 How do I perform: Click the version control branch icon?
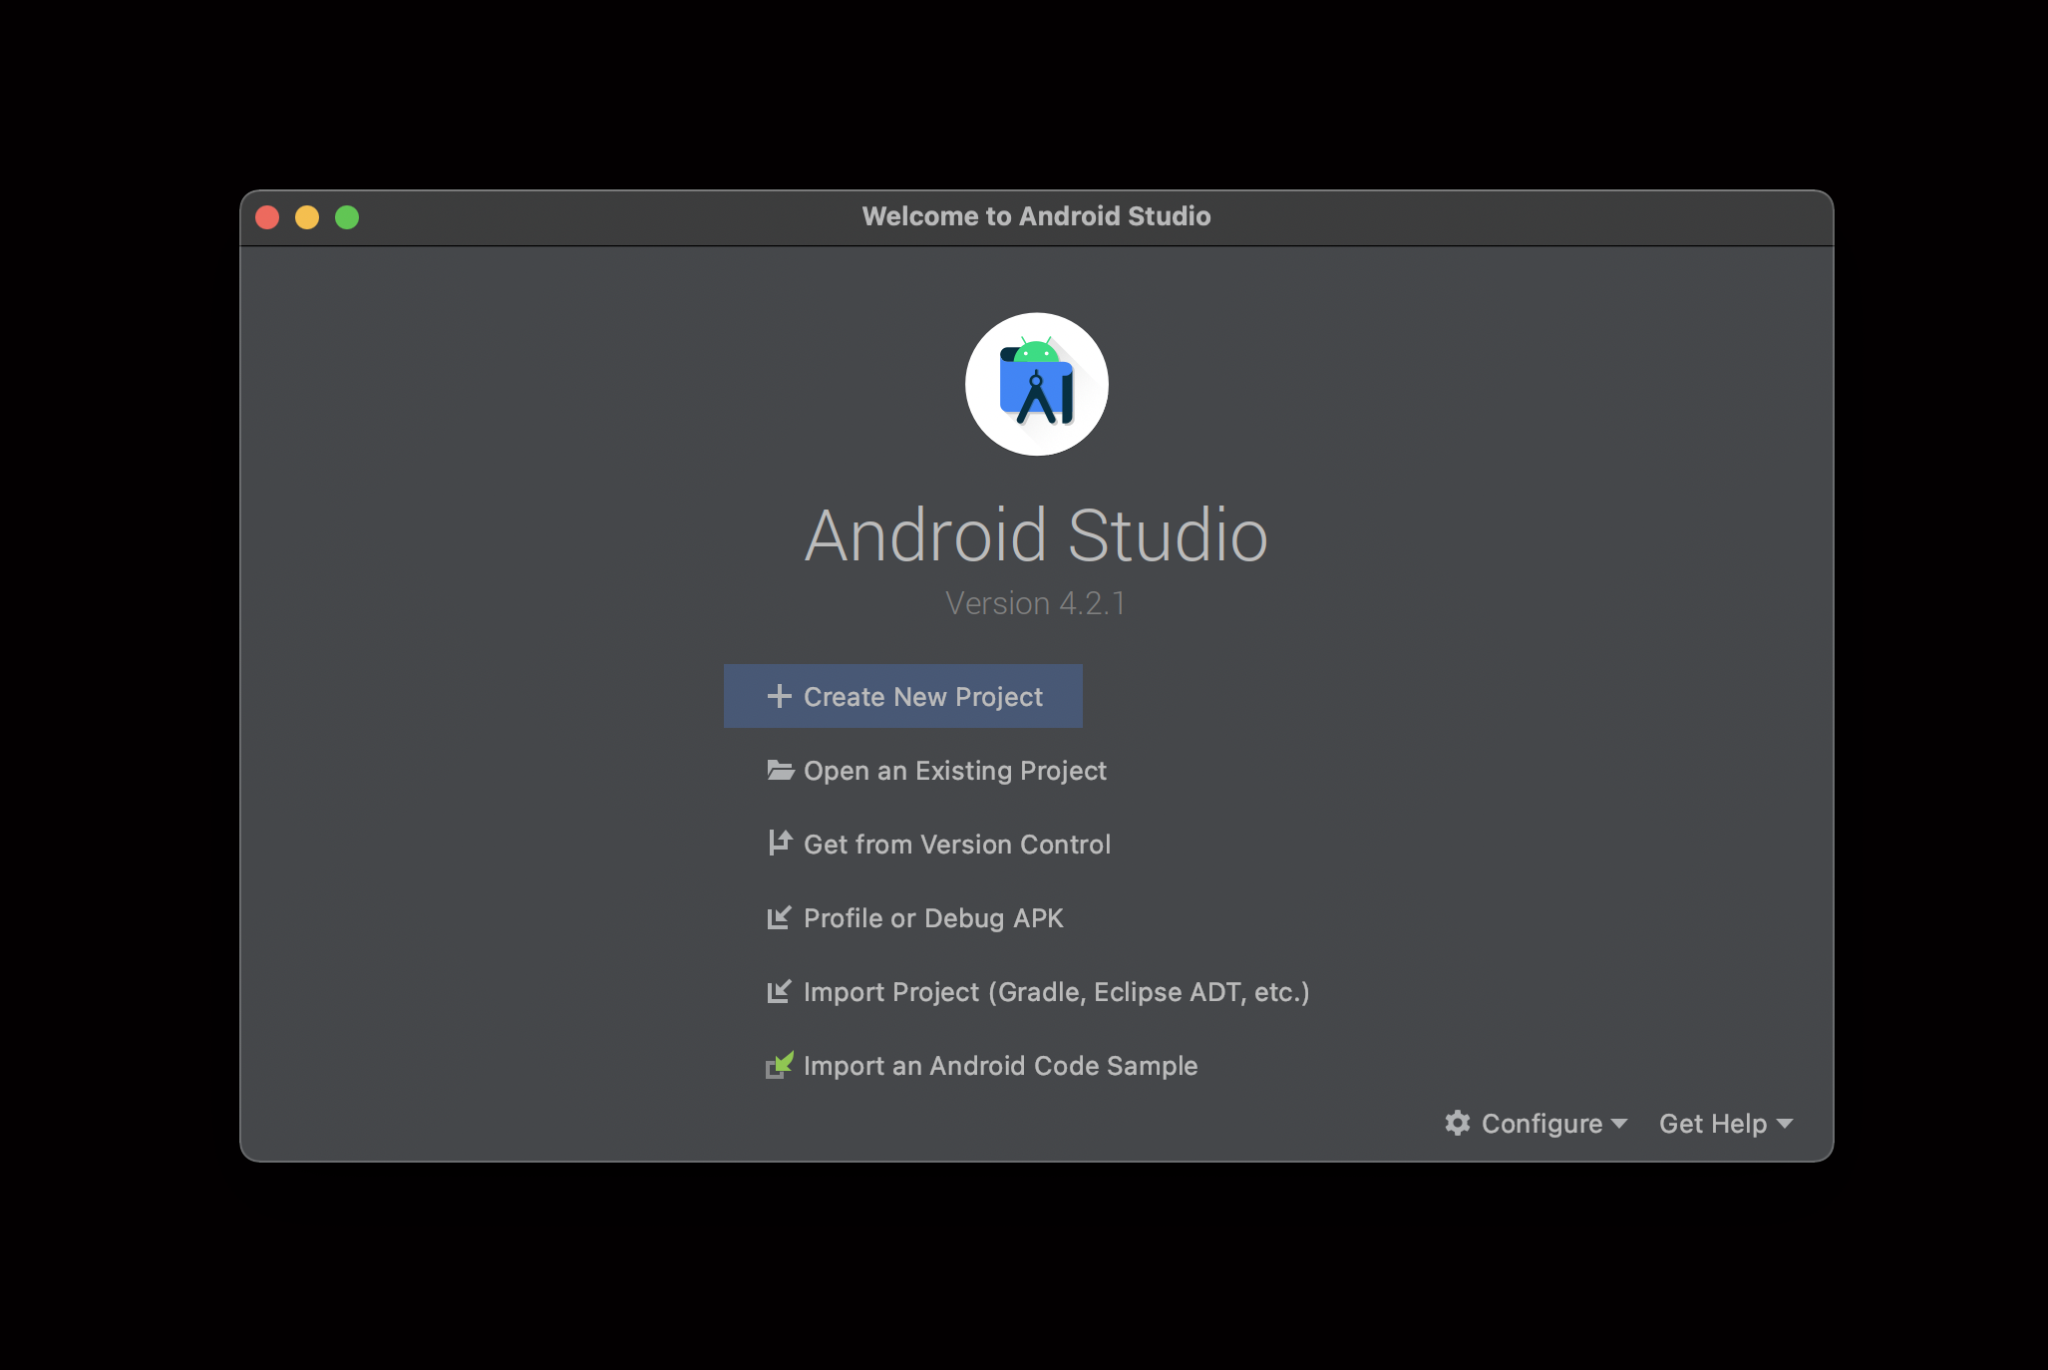pos(781,843)
